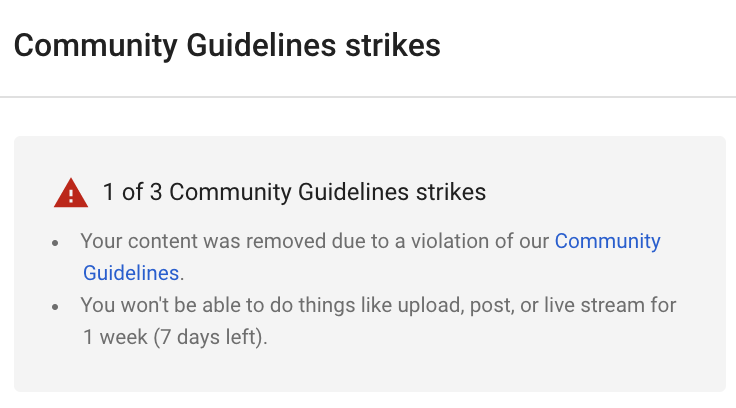Click the horizontal divider below the heading
736x408 pixels.
368,97
